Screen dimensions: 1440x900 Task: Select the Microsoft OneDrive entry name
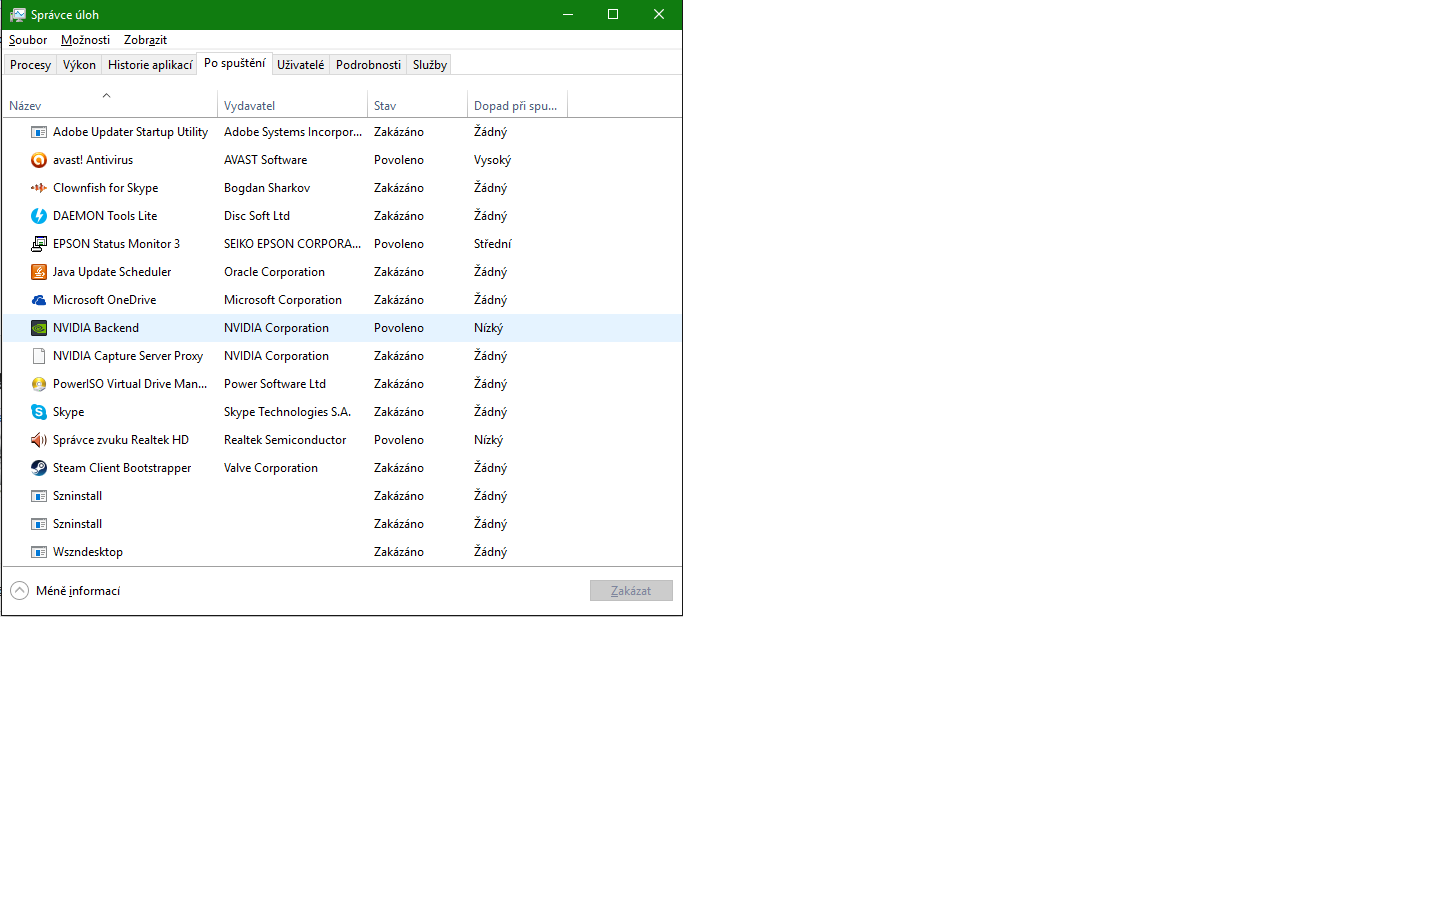pyautogui.click(x=104, y=300)
